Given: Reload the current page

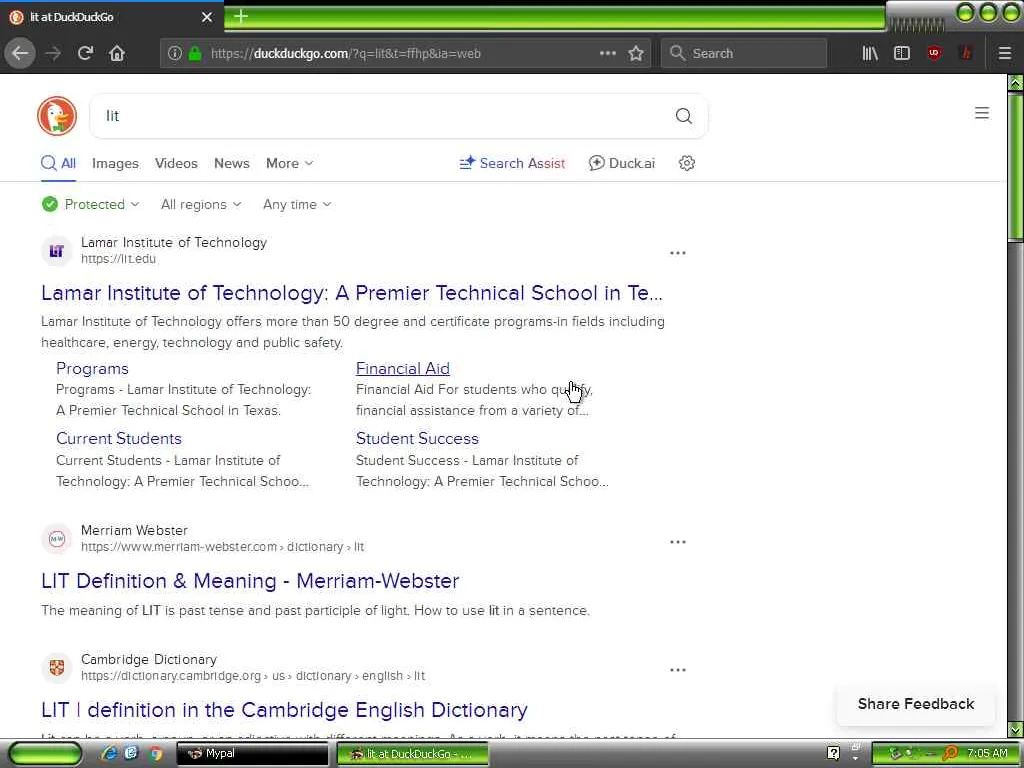Looking at the screenshot, I should pyautogui.click(x=86, y=53).
